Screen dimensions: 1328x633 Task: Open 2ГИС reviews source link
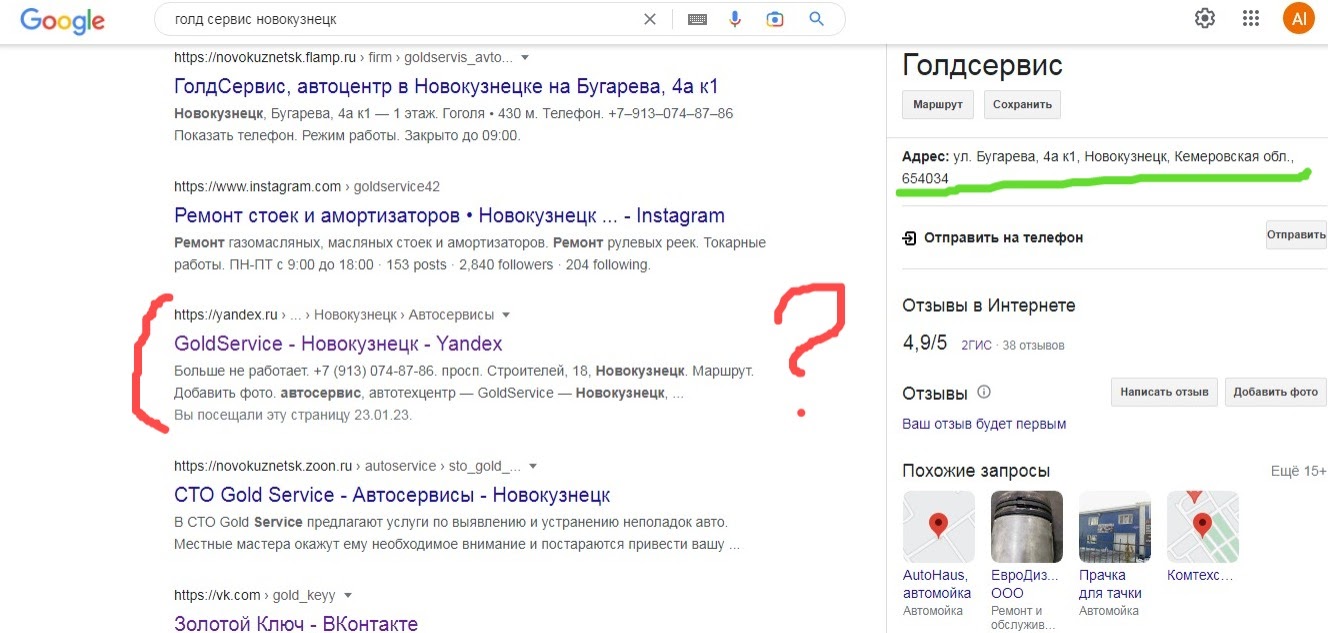[x=976, y=345]
